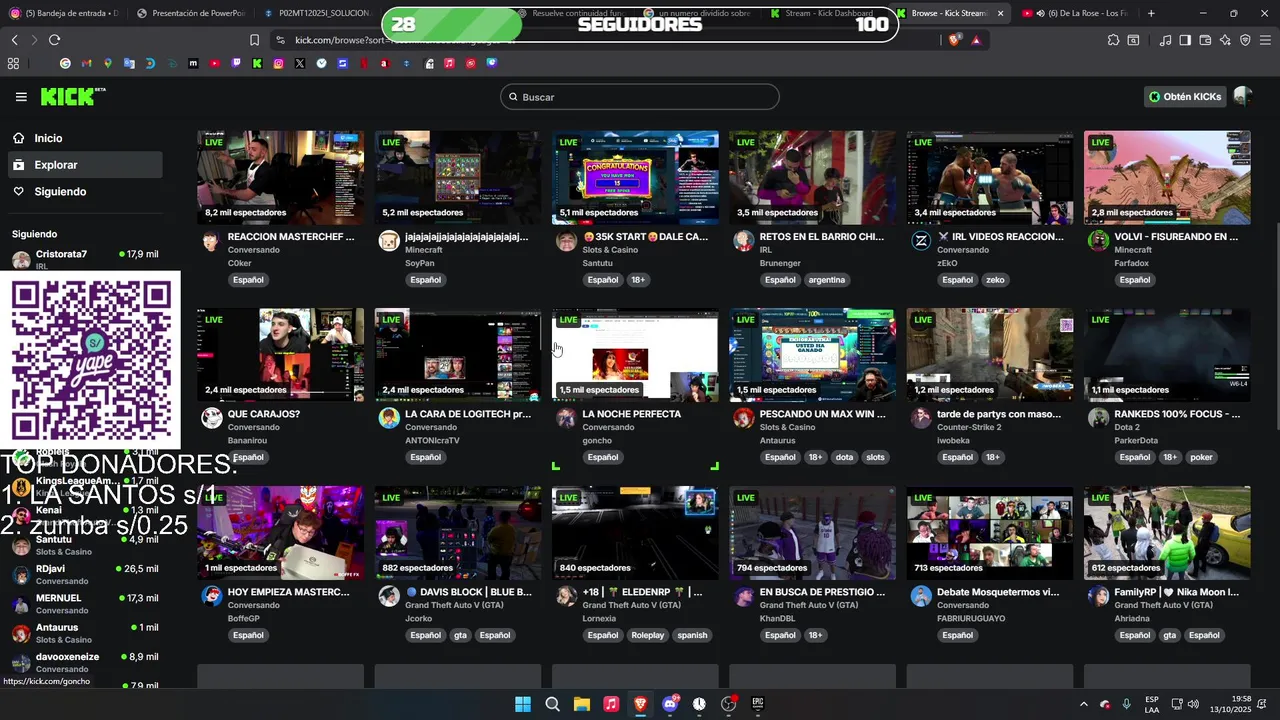Open browser extensions puzzle icon
This screenshot has width=1280, height=720.
(x=1113, y=40)
